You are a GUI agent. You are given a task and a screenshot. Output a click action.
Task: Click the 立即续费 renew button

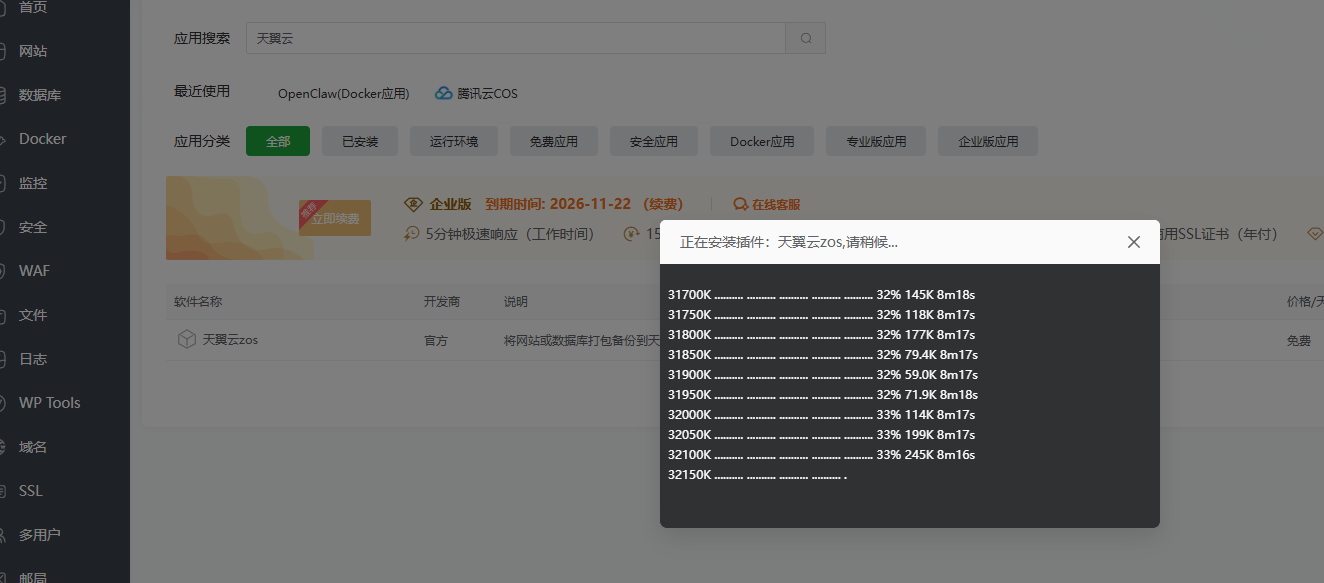(x=335, y=217)
